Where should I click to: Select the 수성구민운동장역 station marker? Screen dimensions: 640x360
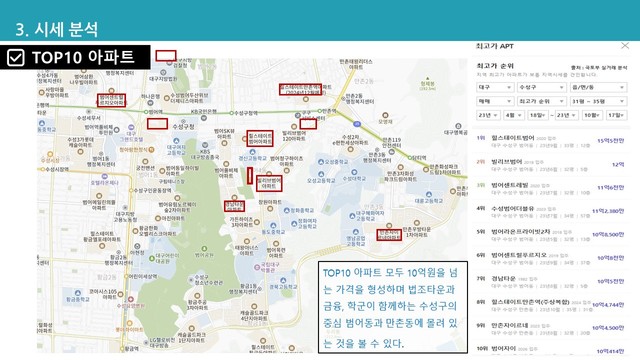(131, 191)
